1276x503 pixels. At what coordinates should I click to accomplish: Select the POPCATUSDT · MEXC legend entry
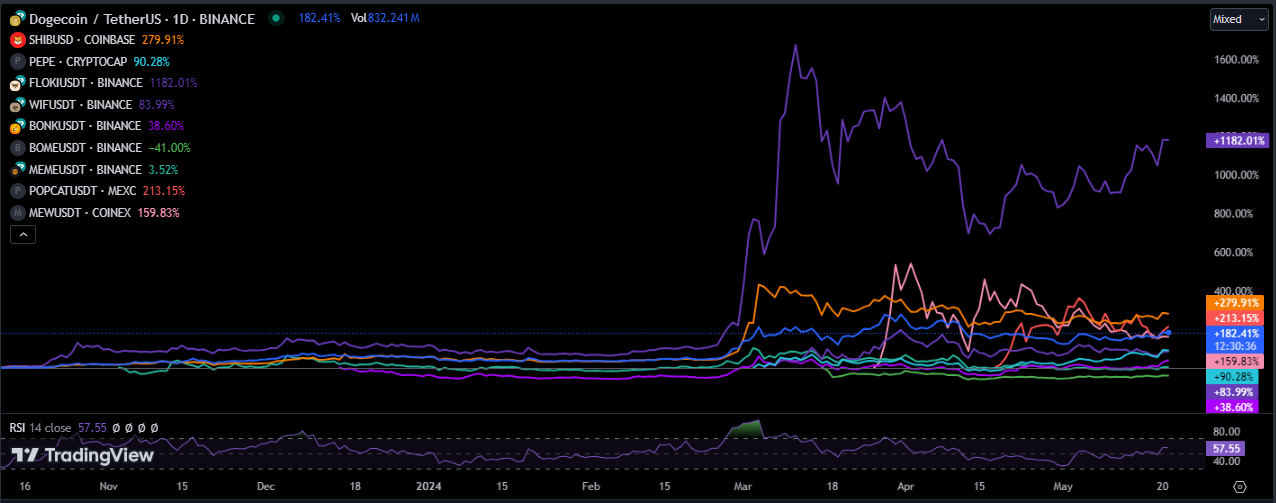pos(82,191)
